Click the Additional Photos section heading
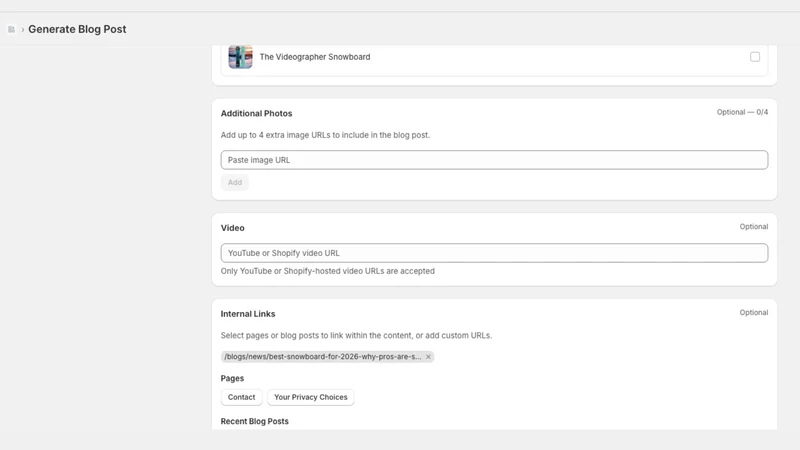 pos(256,113)
